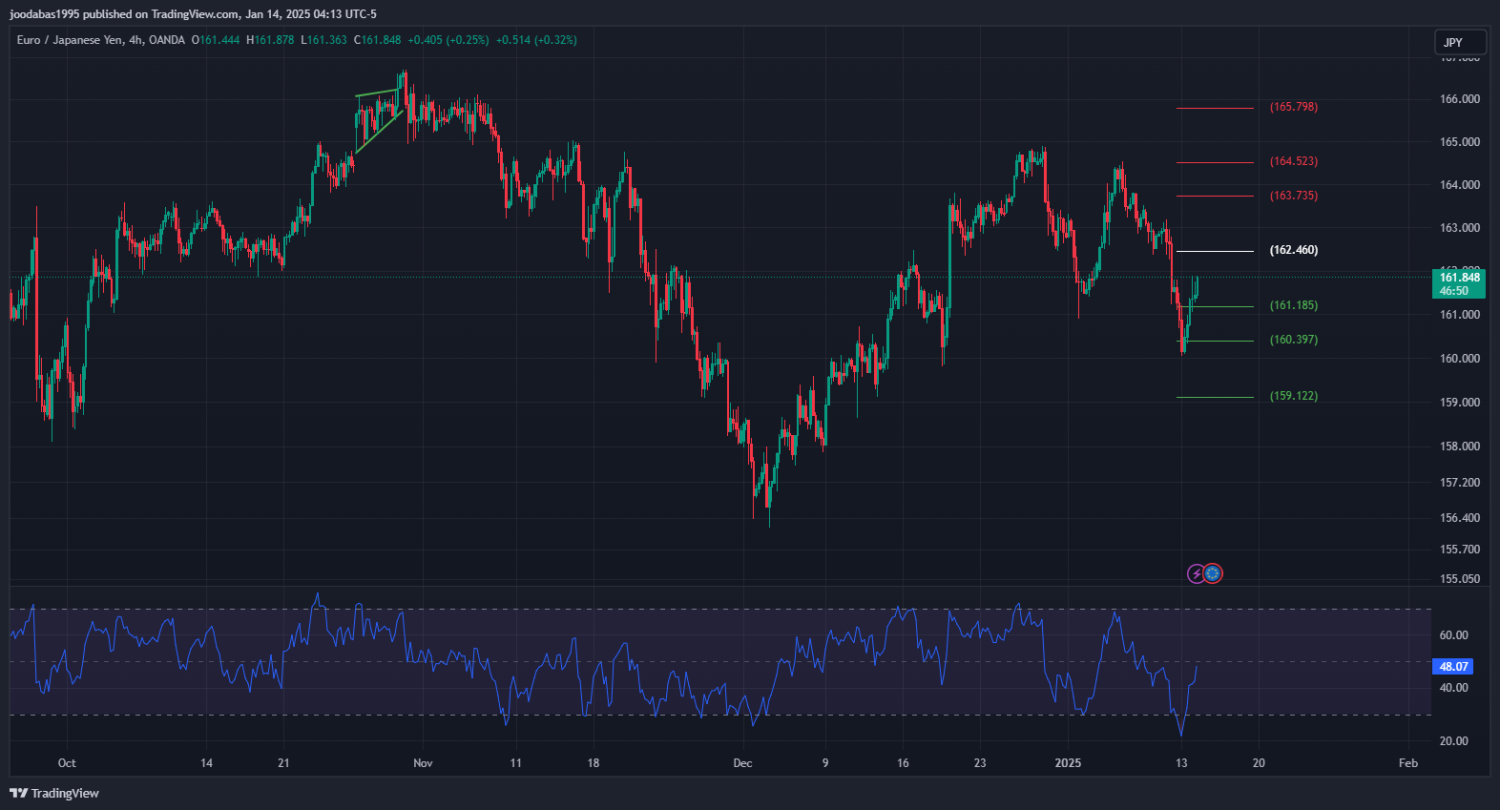Select the green wedge pattern drawing

[379, 122]
